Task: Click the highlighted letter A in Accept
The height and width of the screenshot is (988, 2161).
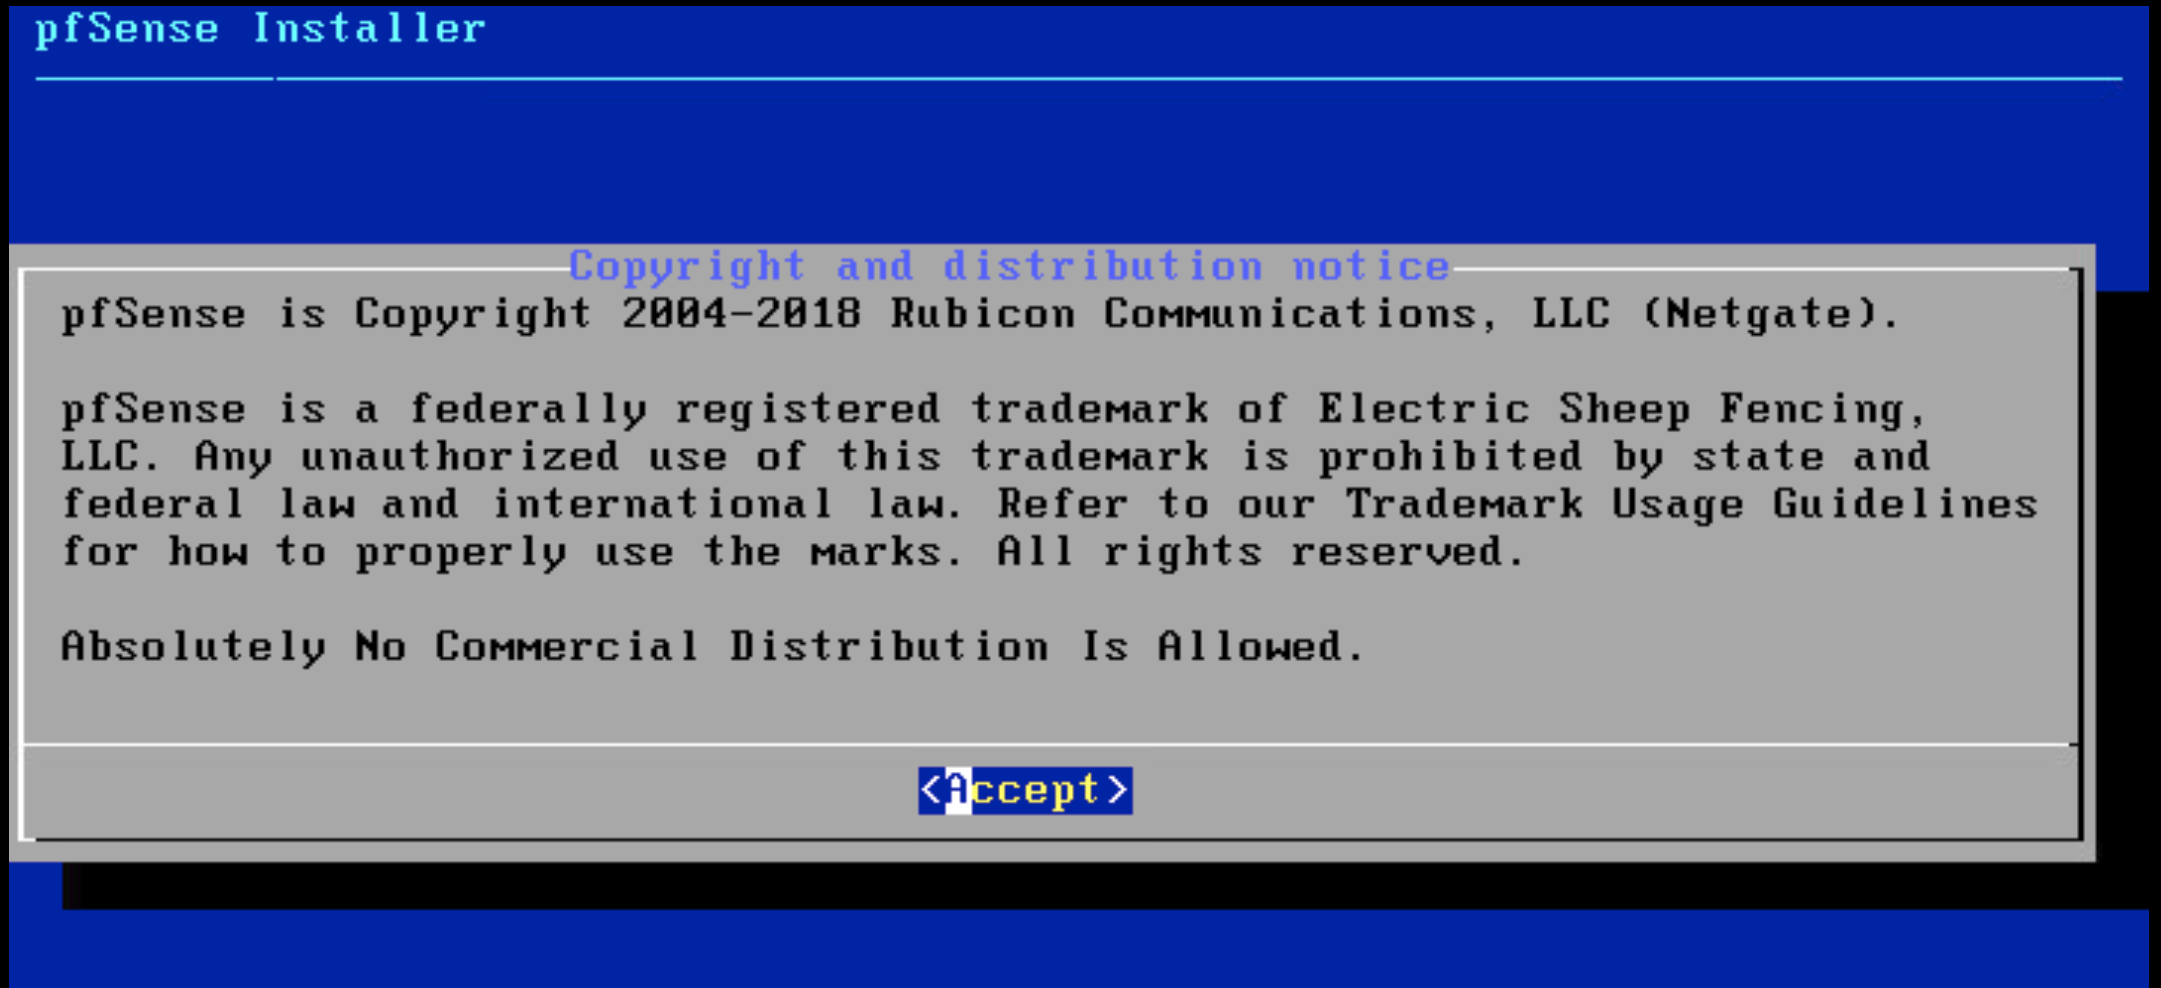Action: pos(958,790)
